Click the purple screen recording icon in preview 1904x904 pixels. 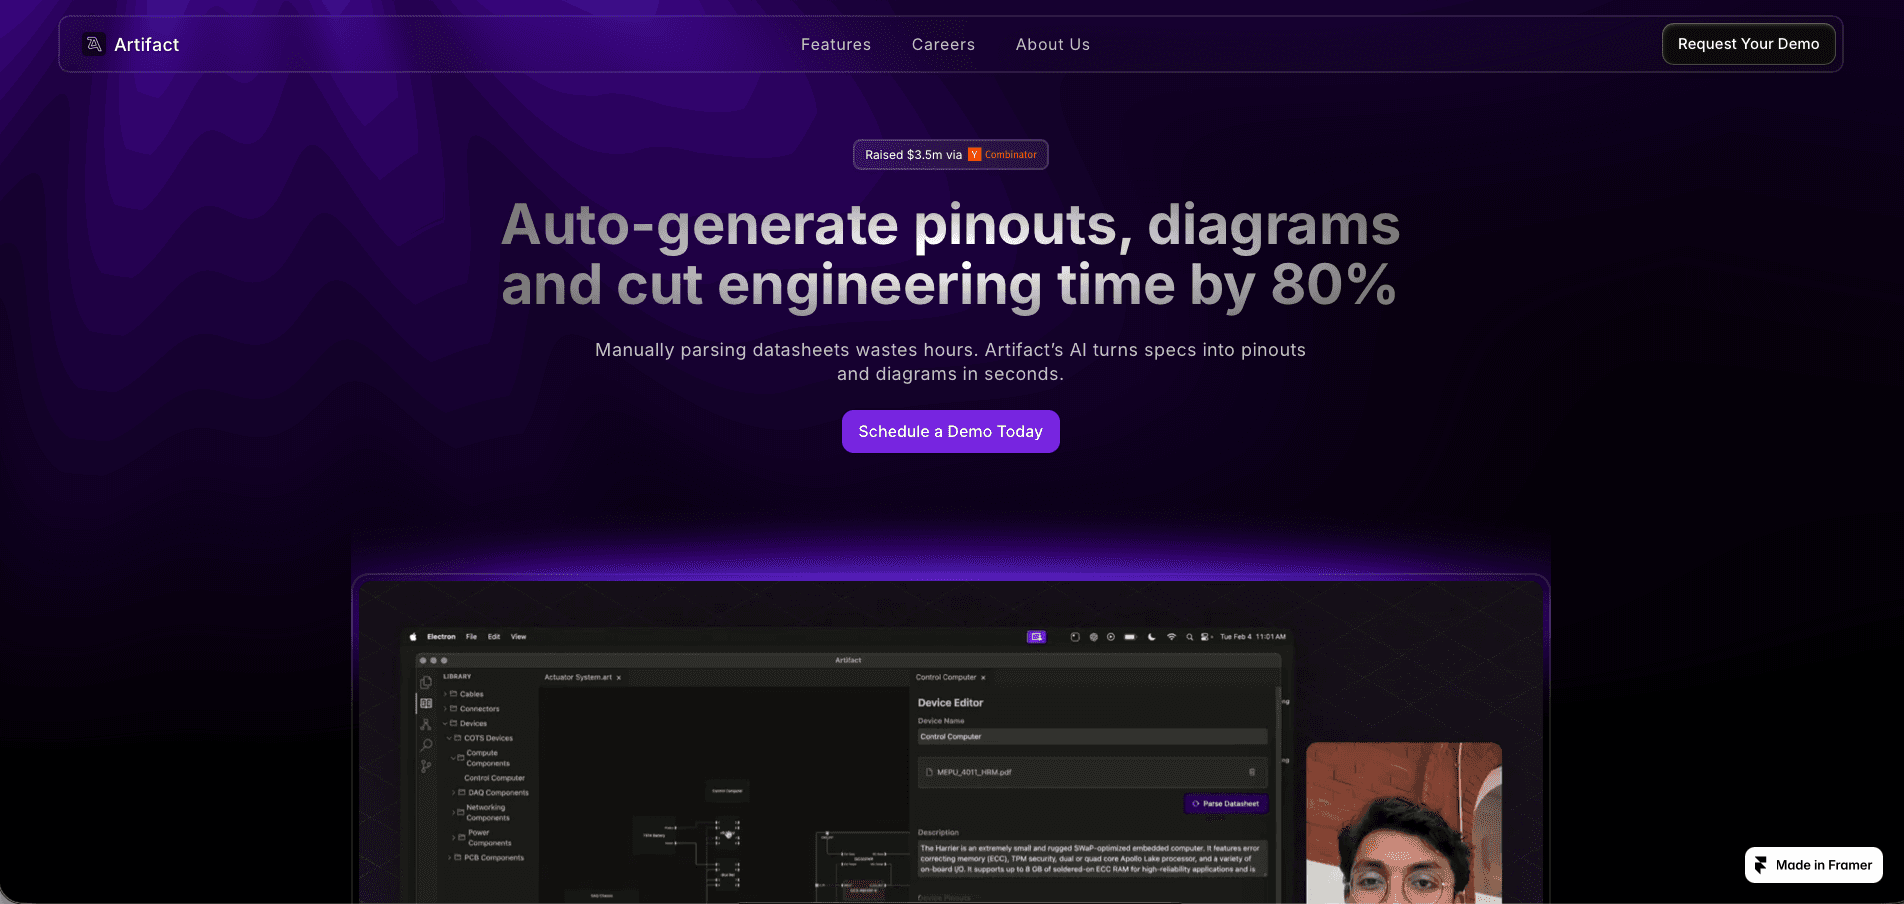tap(1036, 637)
